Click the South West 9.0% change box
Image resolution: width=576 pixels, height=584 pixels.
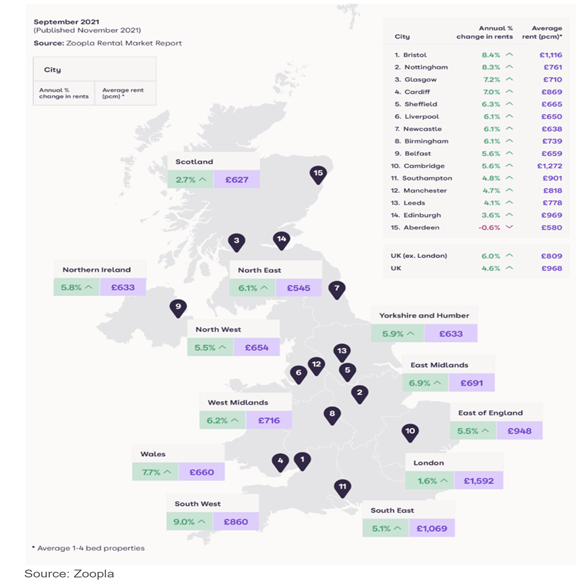190,522
